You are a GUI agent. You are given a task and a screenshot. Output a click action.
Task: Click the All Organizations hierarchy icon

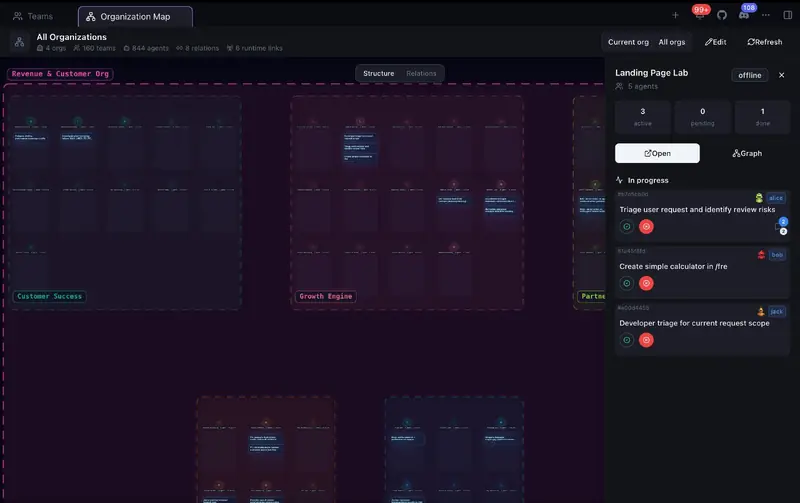(x=19, y=42)
